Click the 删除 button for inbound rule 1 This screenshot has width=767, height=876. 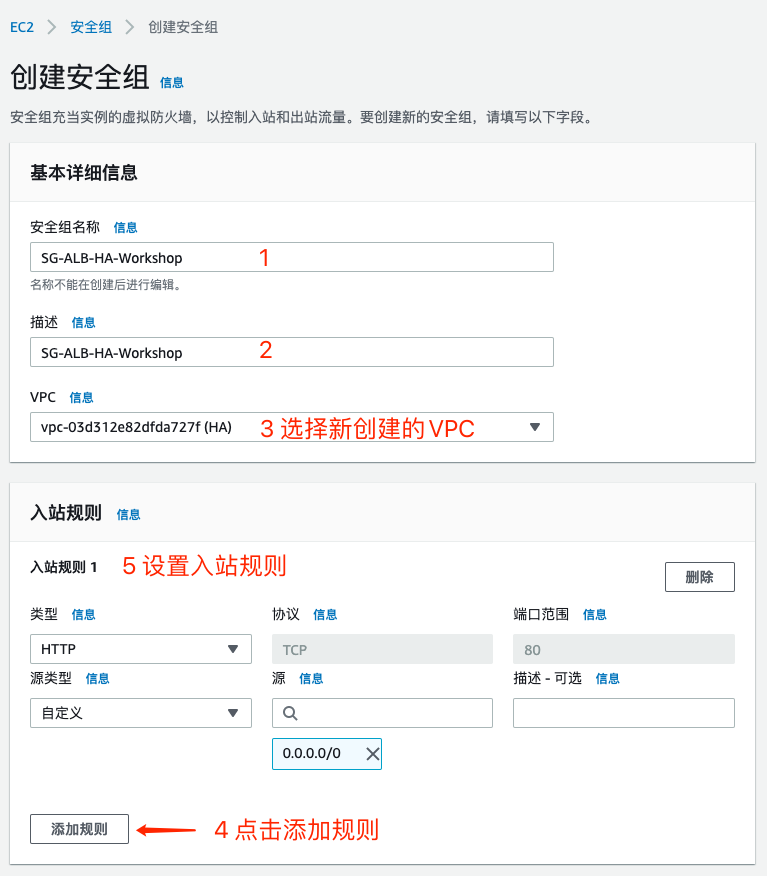[699, 576]
